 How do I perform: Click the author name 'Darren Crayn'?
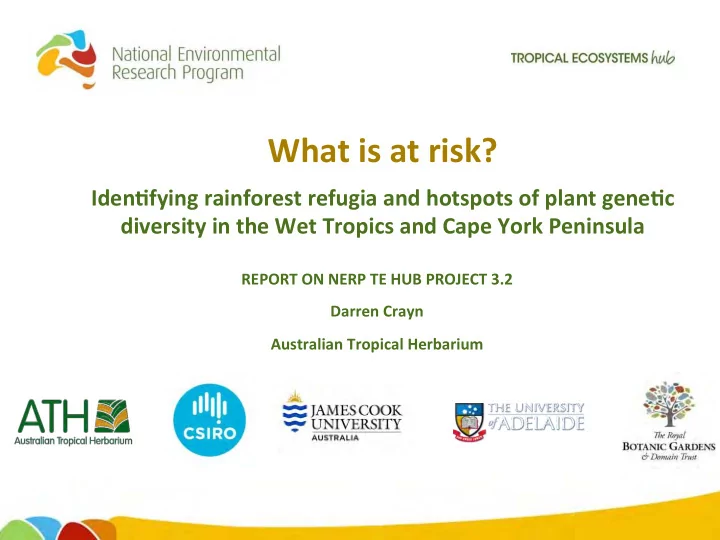click(377, 311)
